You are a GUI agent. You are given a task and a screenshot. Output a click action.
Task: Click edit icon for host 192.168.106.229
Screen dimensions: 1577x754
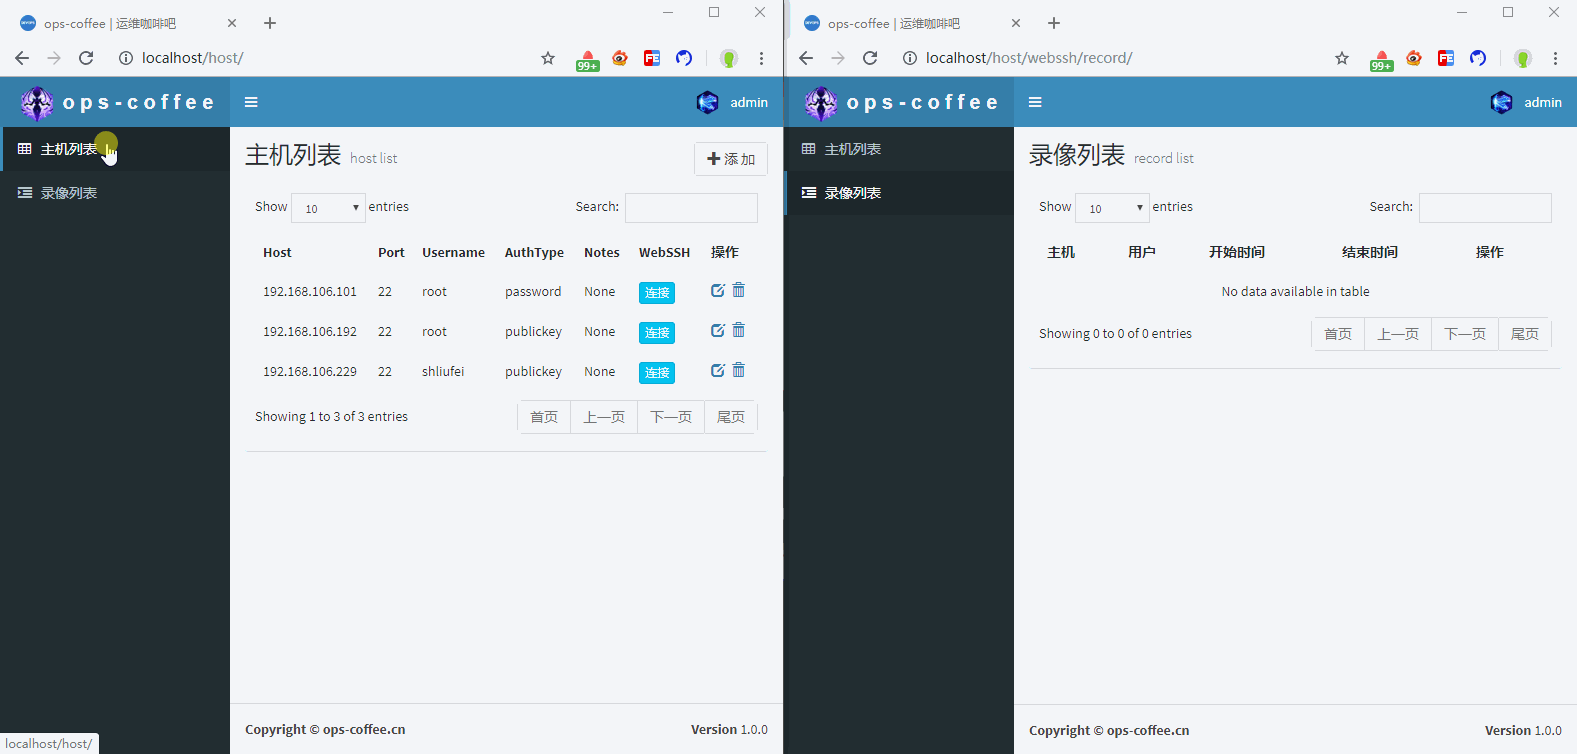pyautogui.click(x=717, y=370)
